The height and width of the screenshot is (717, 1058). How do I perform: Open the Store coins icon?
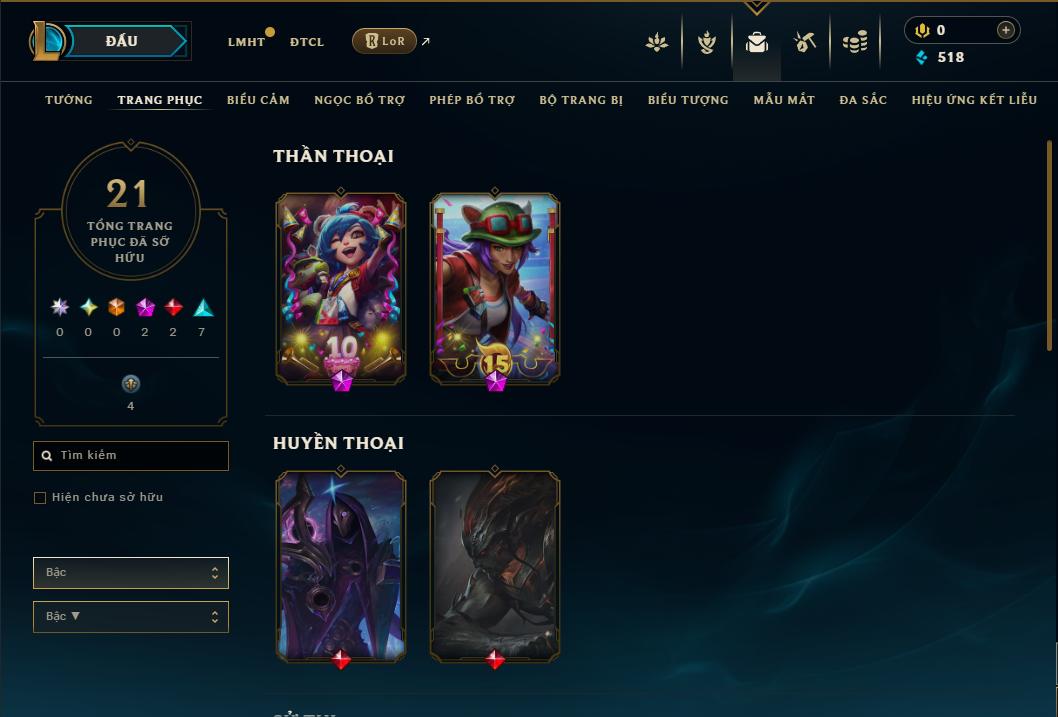(855, 42)
